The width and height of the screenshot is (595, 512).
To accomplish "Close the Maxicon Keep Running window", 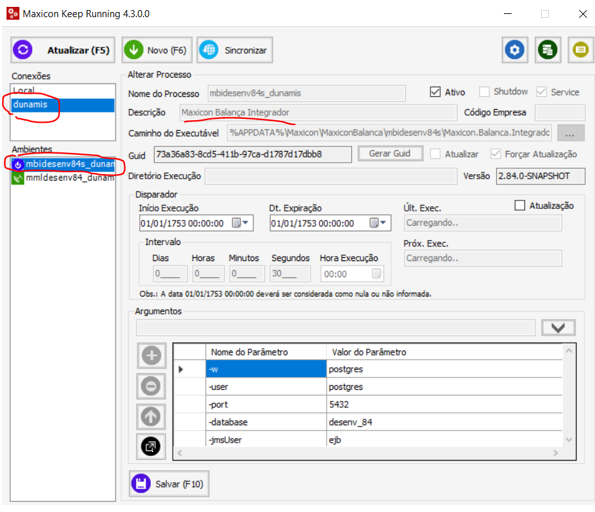I will point(583,14).
